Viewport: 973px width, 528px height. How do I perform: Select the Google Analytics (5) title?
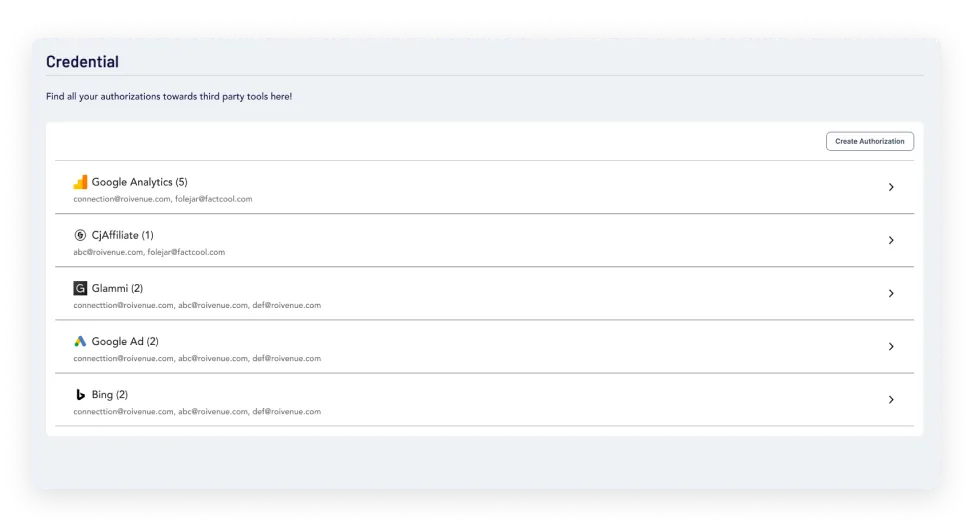[140, 182]
